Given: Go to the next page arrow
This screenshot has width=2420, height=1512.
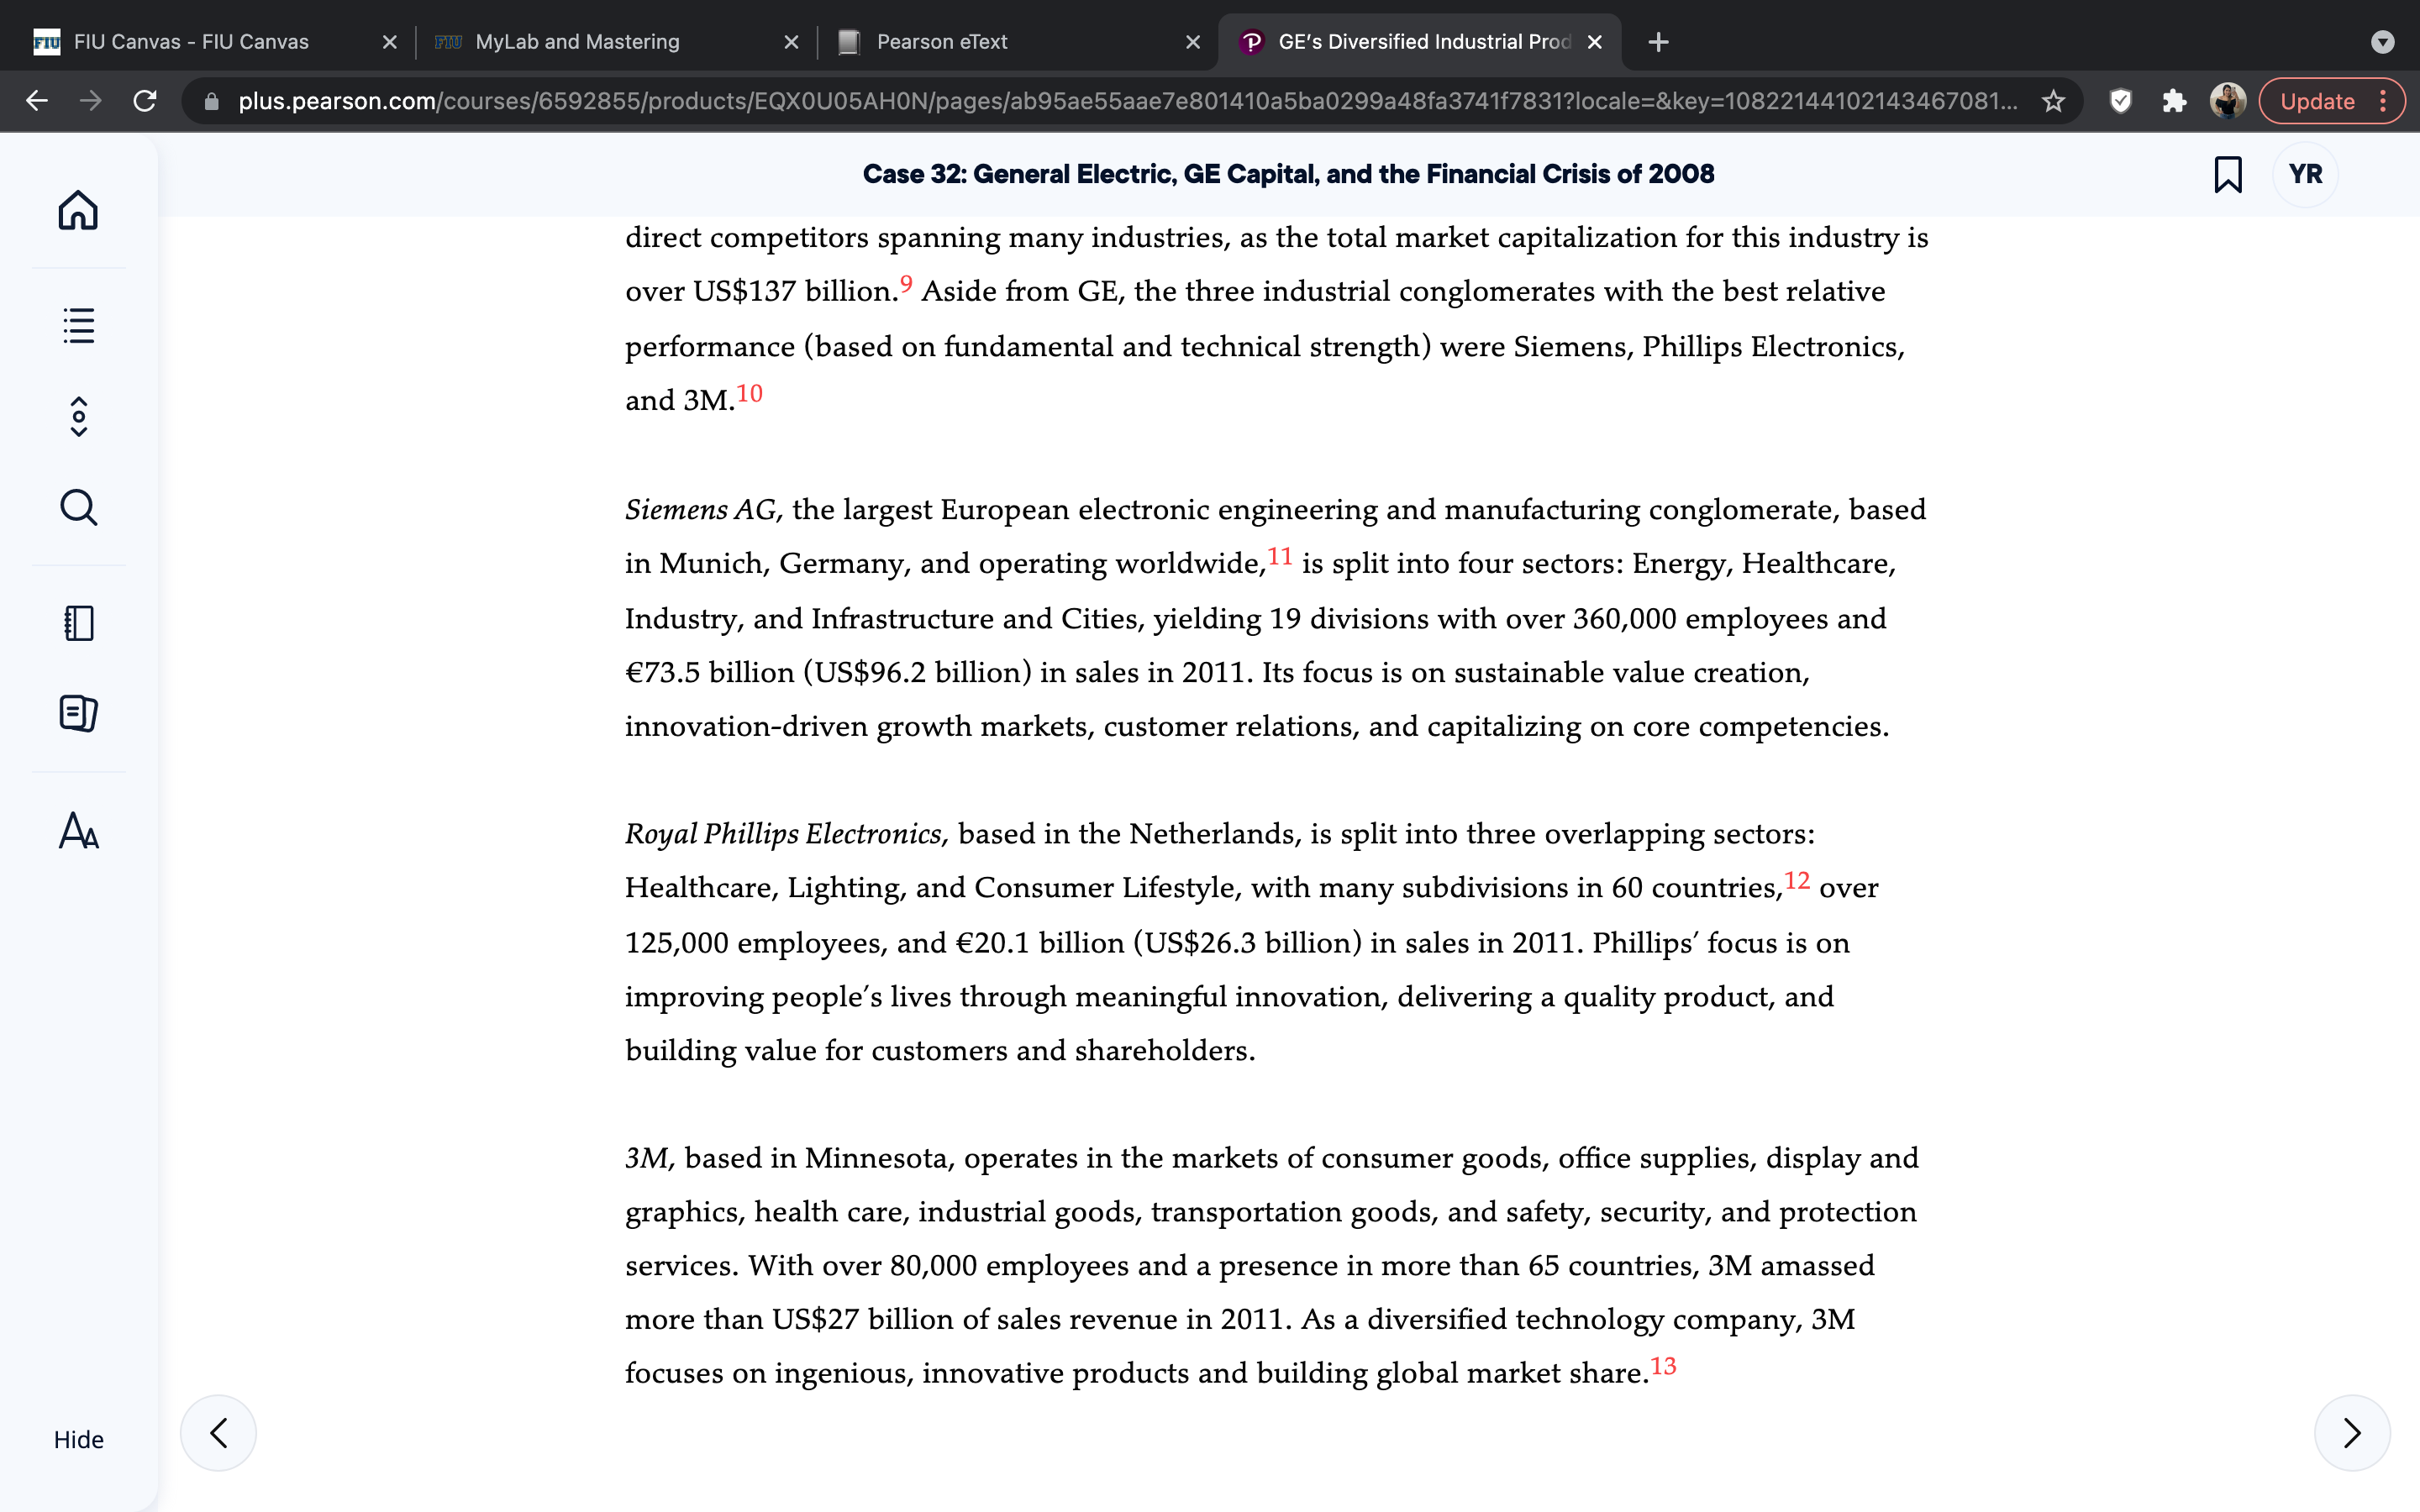Looking at the screenshot, I should point(2352,1433).
